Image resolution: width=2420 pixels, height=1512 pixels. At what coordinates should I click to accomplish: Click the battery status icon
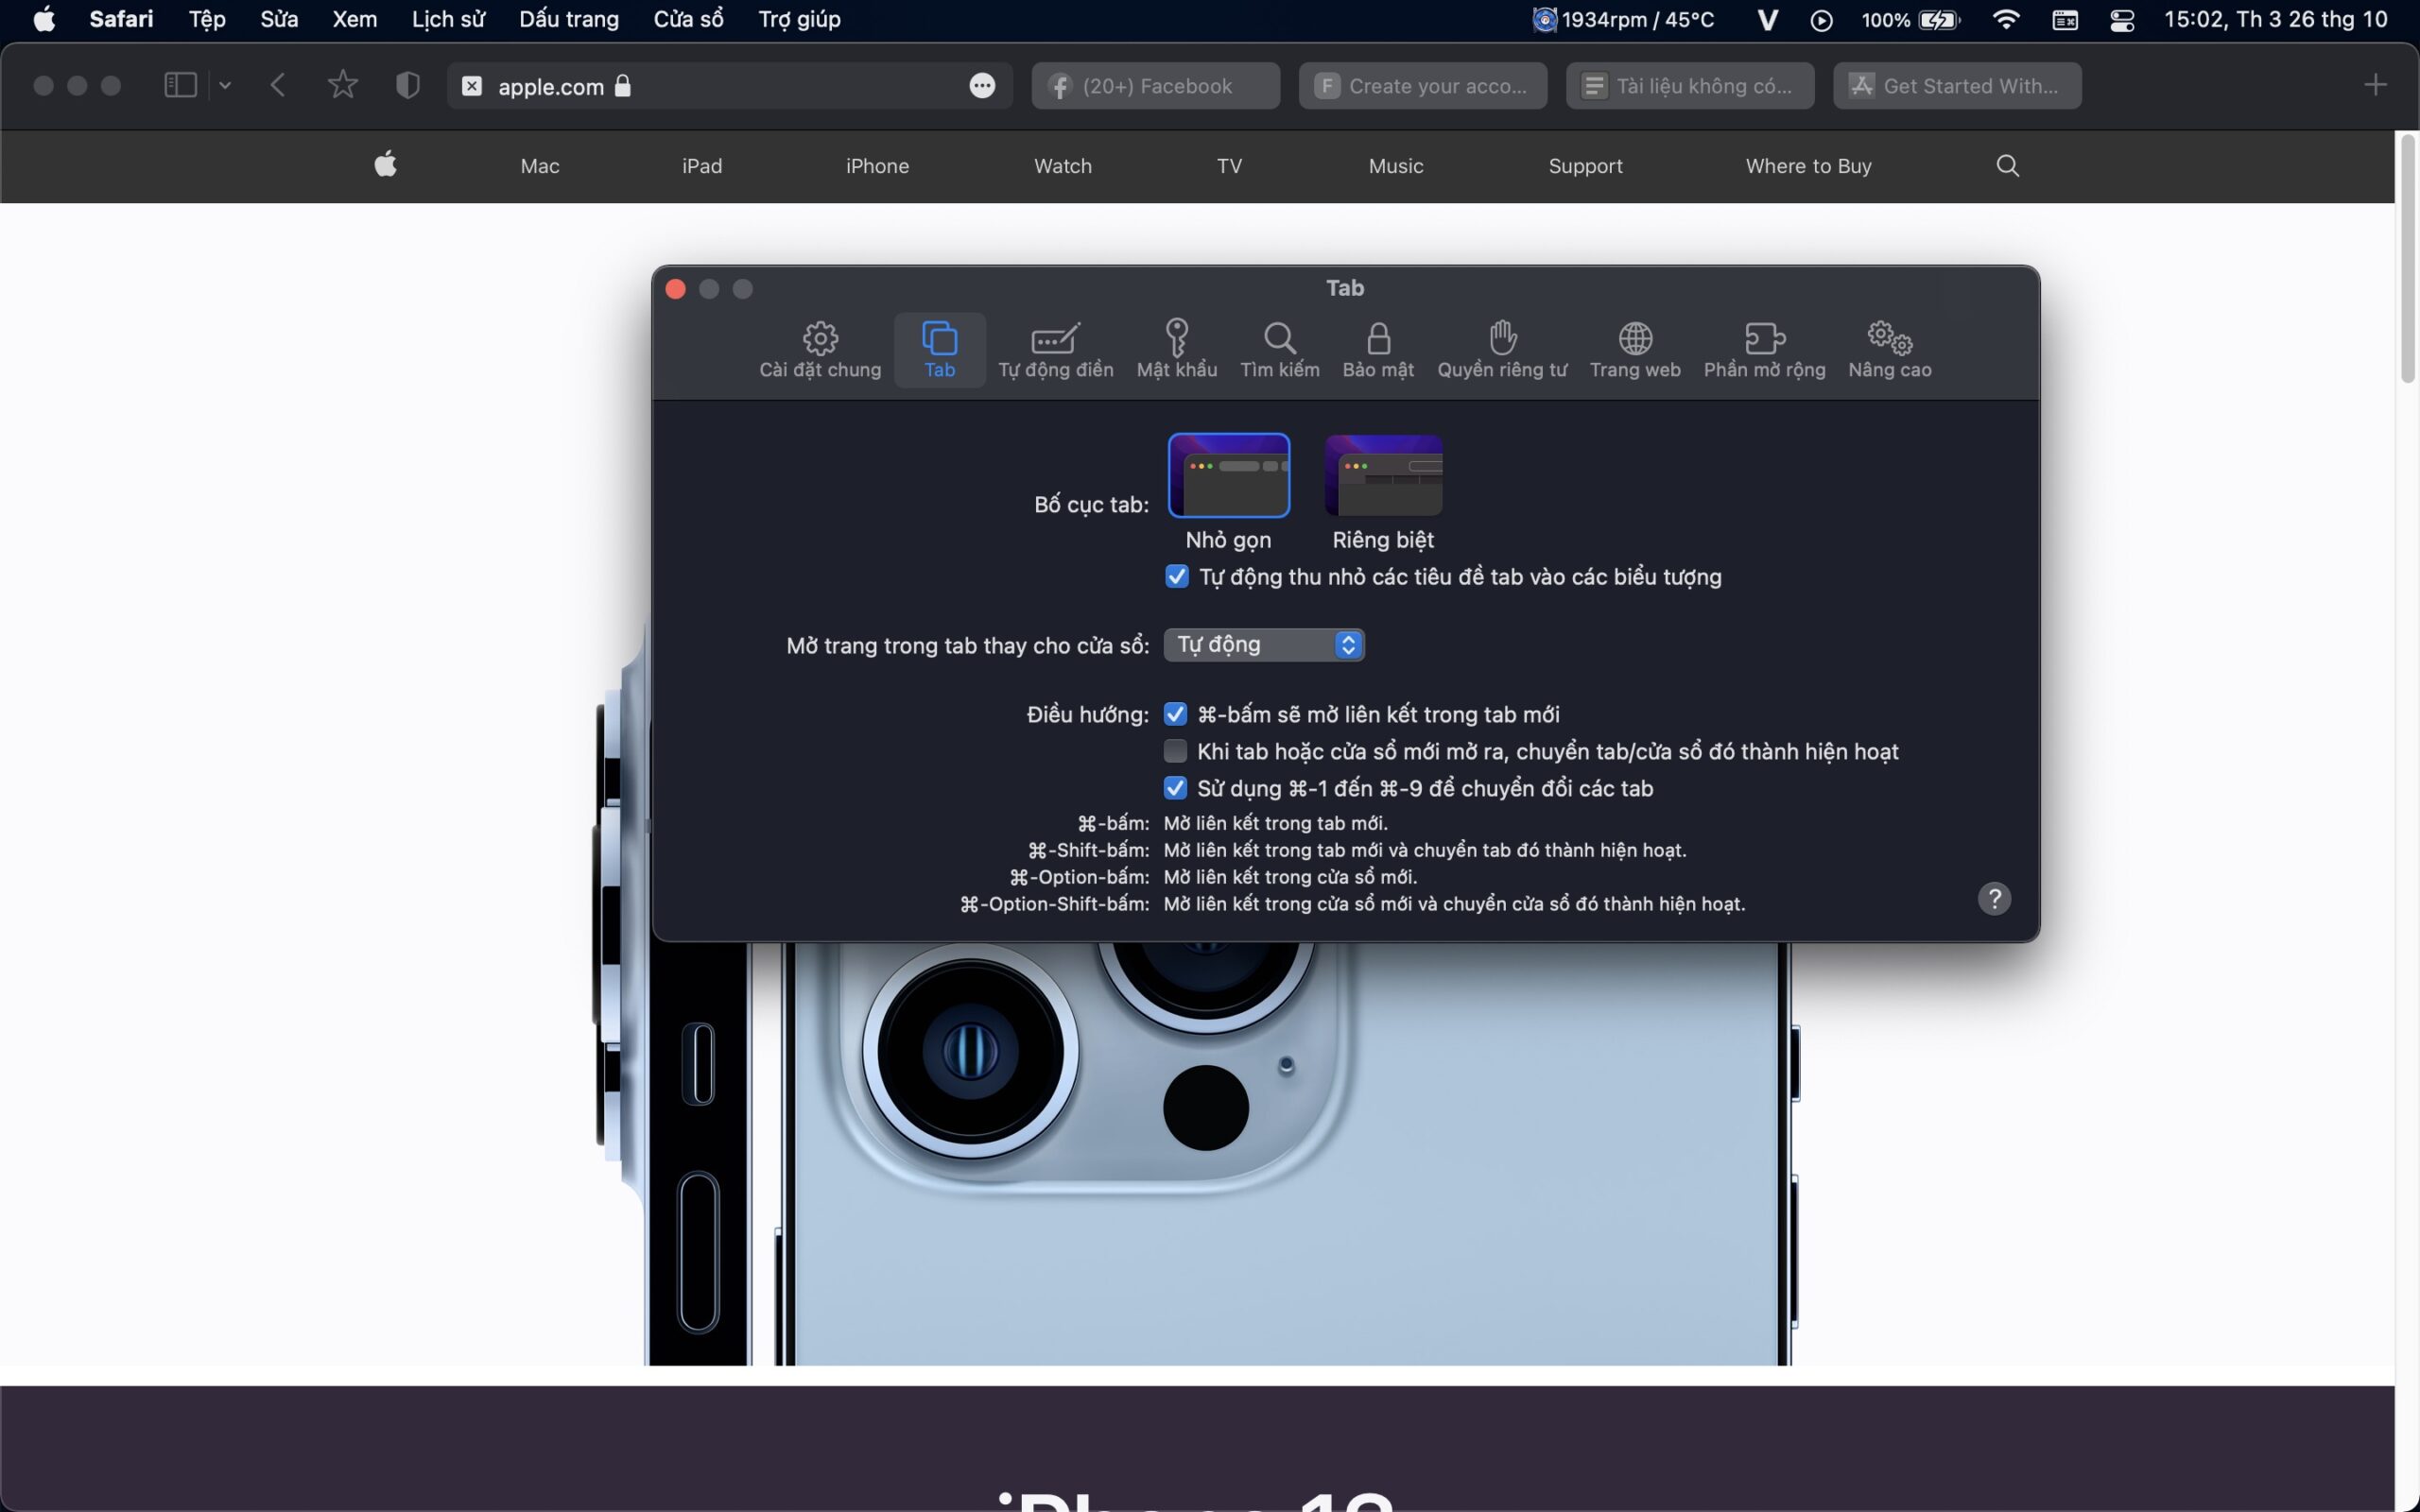pyautogui.click(x=1939, y=20)
